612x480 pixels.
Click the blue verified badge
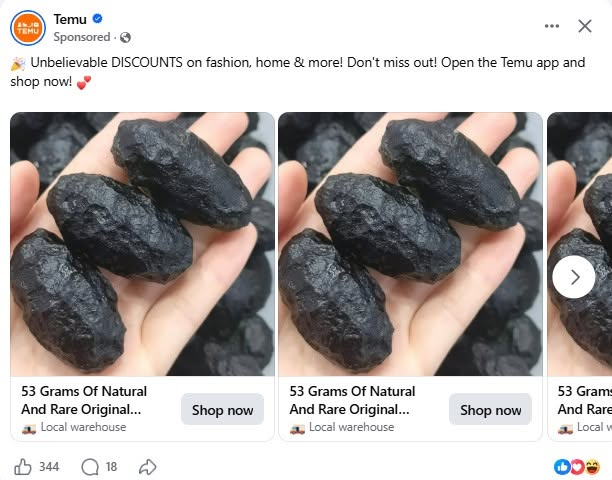[97, 18]
